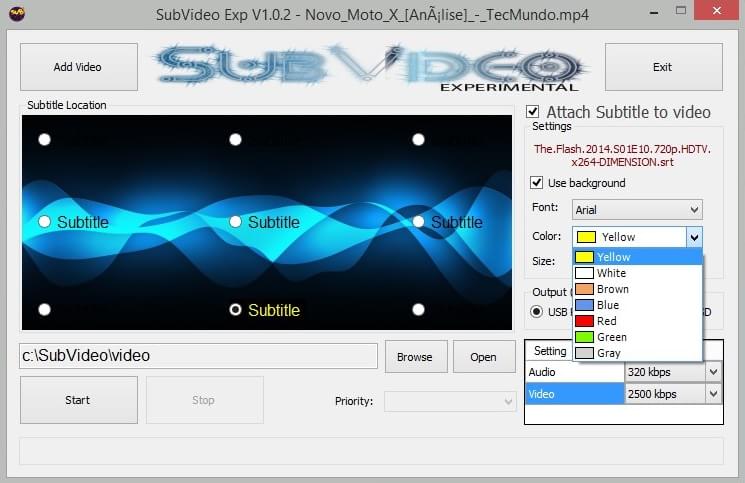Maximize the SubVideo window

pyautogui.click(x=681, y=10)
